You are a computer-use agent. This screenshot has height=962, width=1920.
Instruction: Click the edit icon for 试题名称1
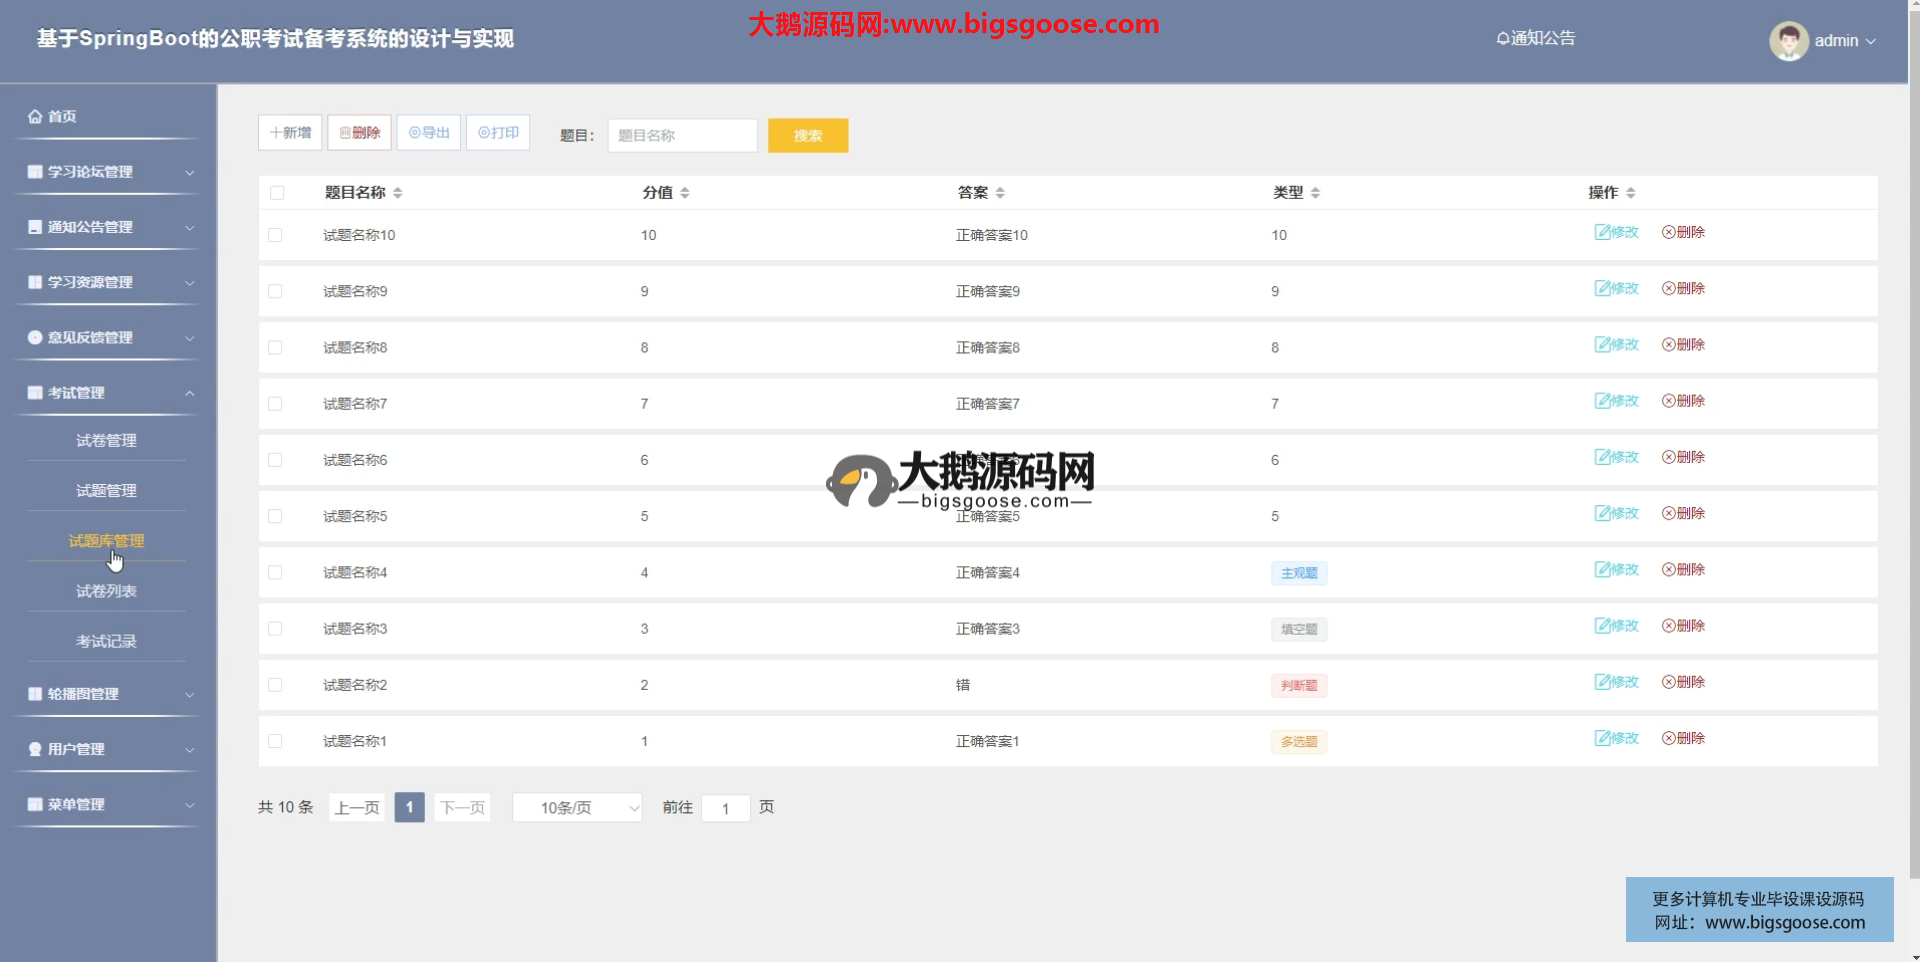click(x=1602, y=738)
